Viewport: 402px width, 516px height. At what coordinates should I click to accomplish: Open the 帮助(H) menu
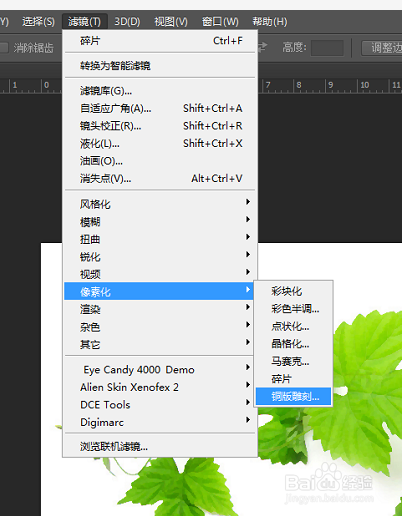pos(270,22)
